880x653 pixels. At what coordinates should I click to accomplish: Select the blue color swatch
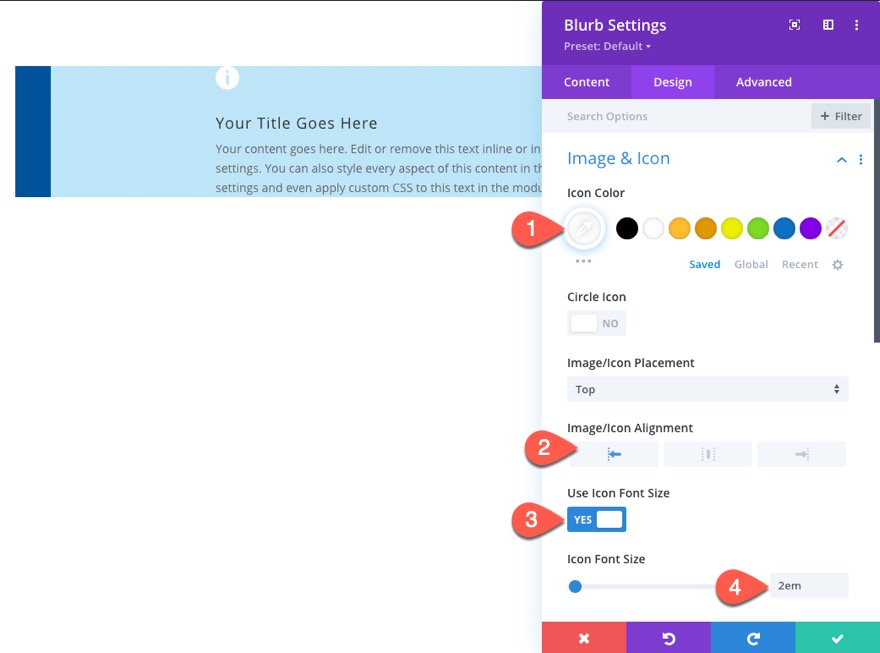784,228
